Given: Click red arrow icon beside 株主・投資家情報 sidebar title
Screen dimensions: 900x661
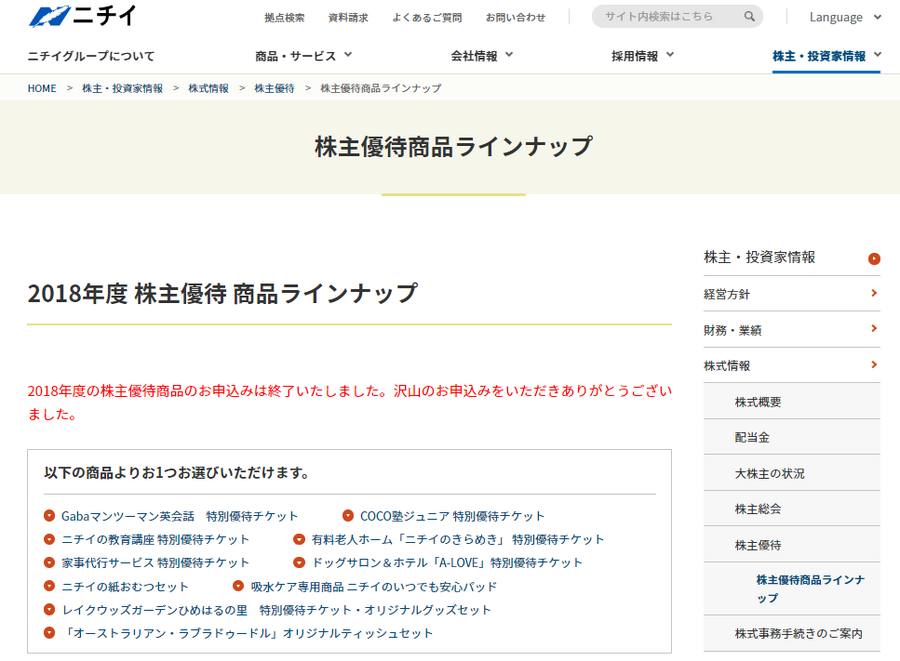Looking at the screenshot, I should [874, 259].
